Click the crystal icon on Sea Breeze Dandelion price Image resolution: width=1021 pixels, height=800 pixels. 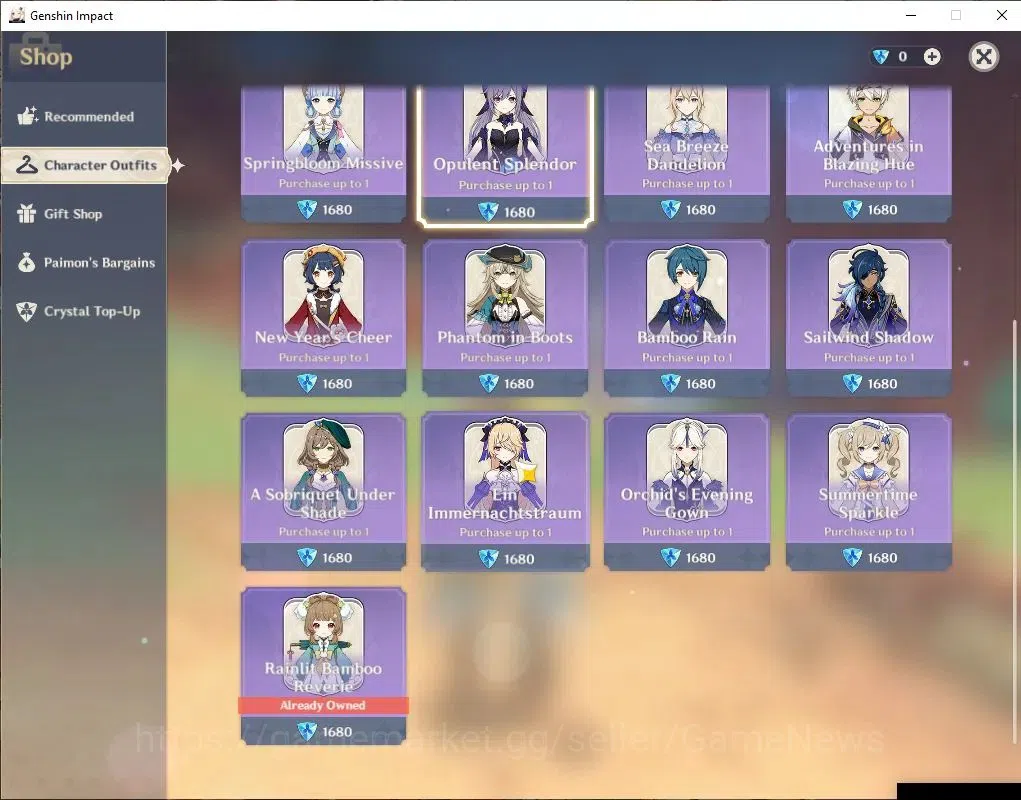[670, 210]
